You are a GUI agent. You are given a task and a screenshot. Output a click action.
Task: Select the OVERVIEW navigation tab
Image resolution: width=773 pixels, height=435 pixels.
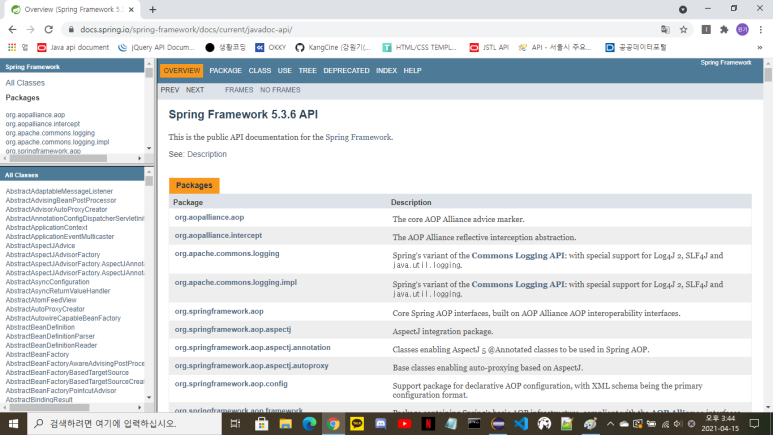[x=181, y=71]
